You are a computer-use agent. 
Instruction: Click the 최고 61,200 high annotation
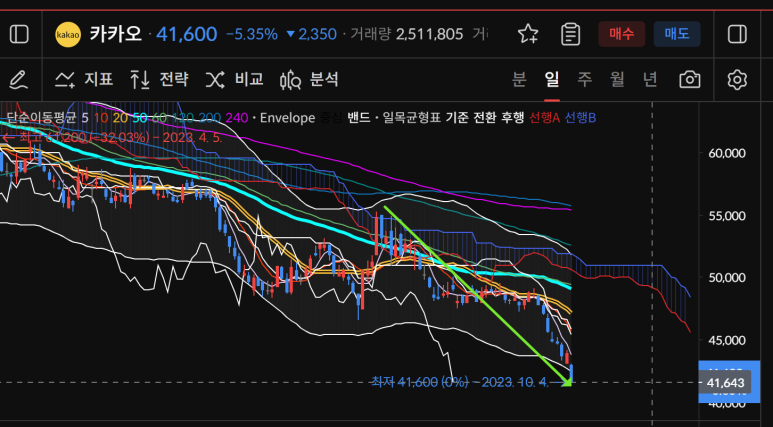tap(113, 137)
